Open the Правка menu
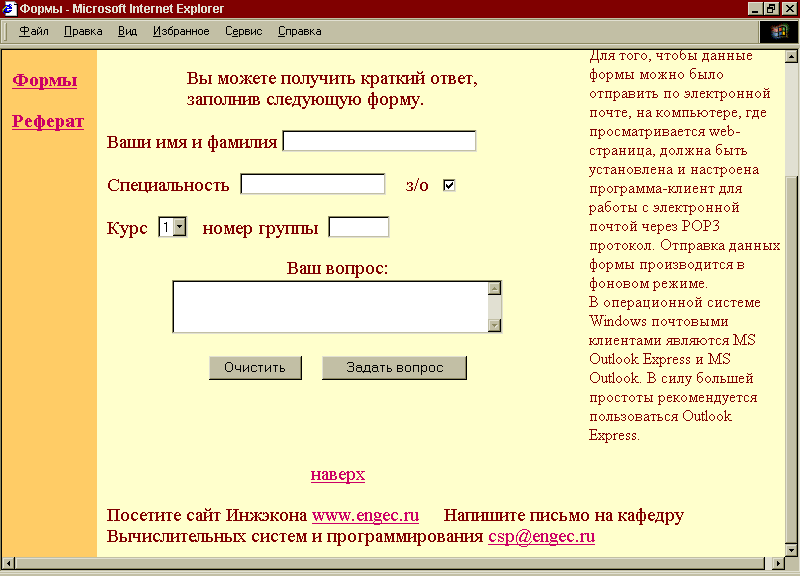 coord(83,32)
